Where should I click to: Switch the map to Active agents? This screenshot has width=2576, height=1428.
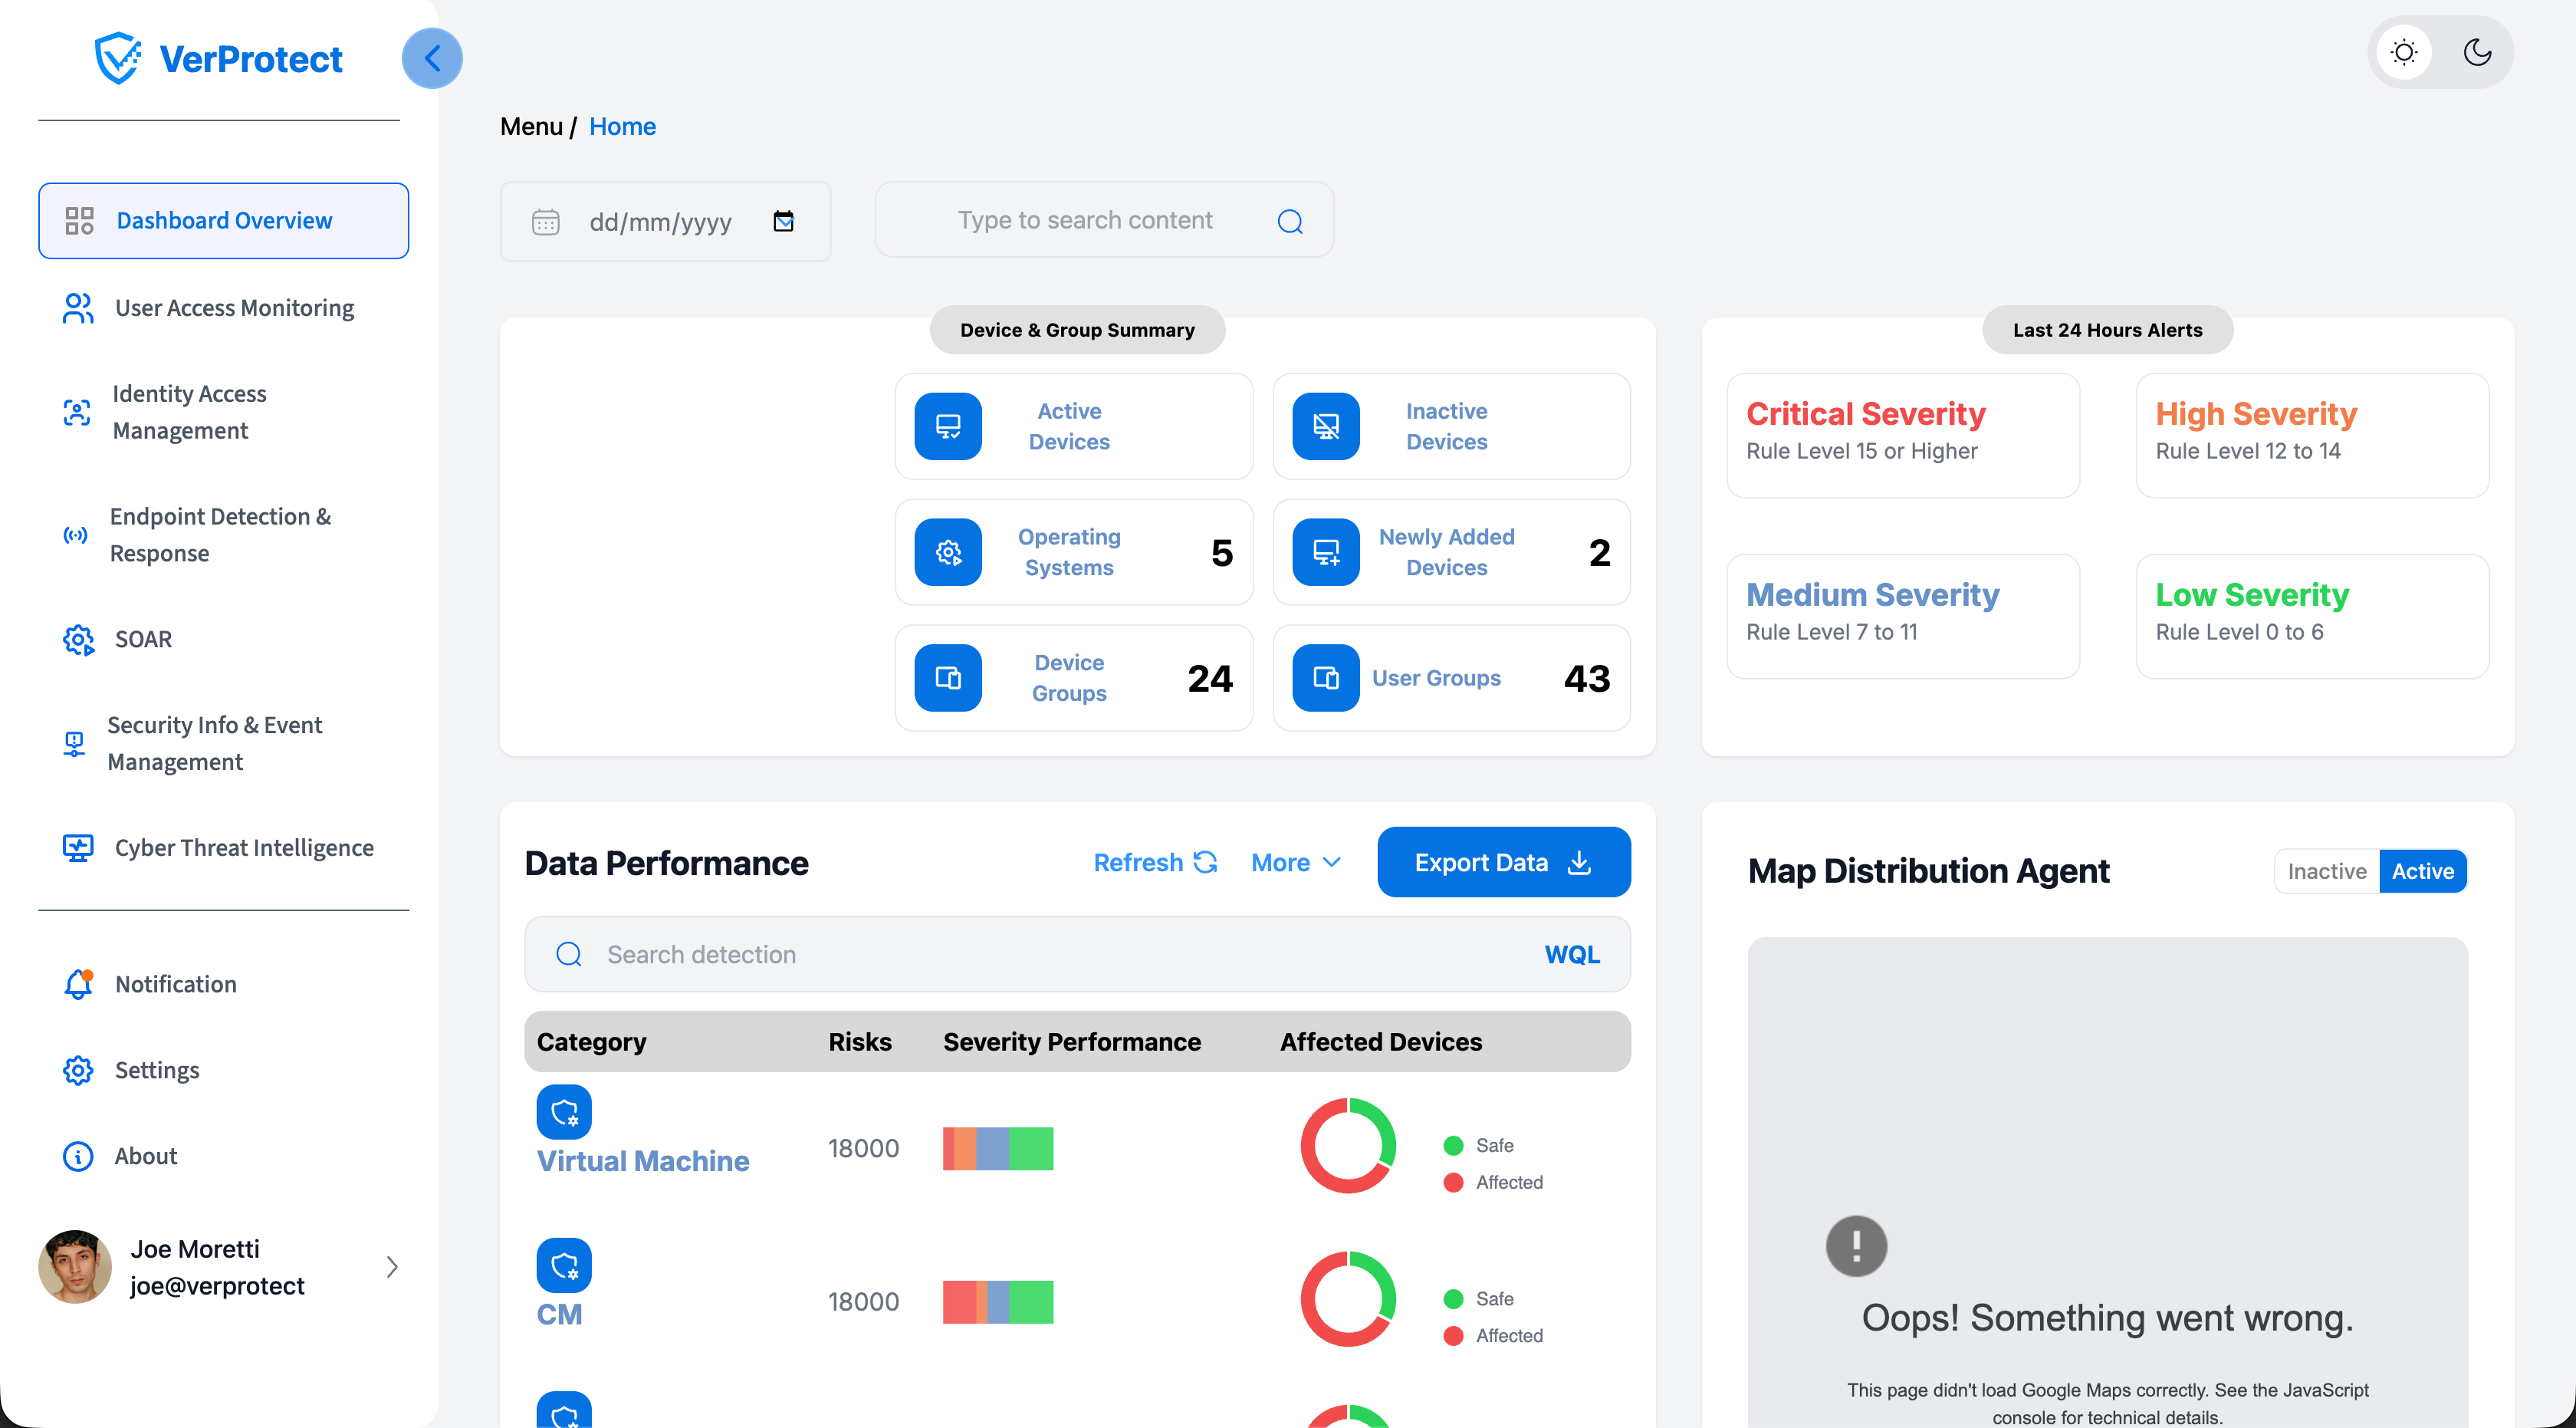coord(2422,871)
